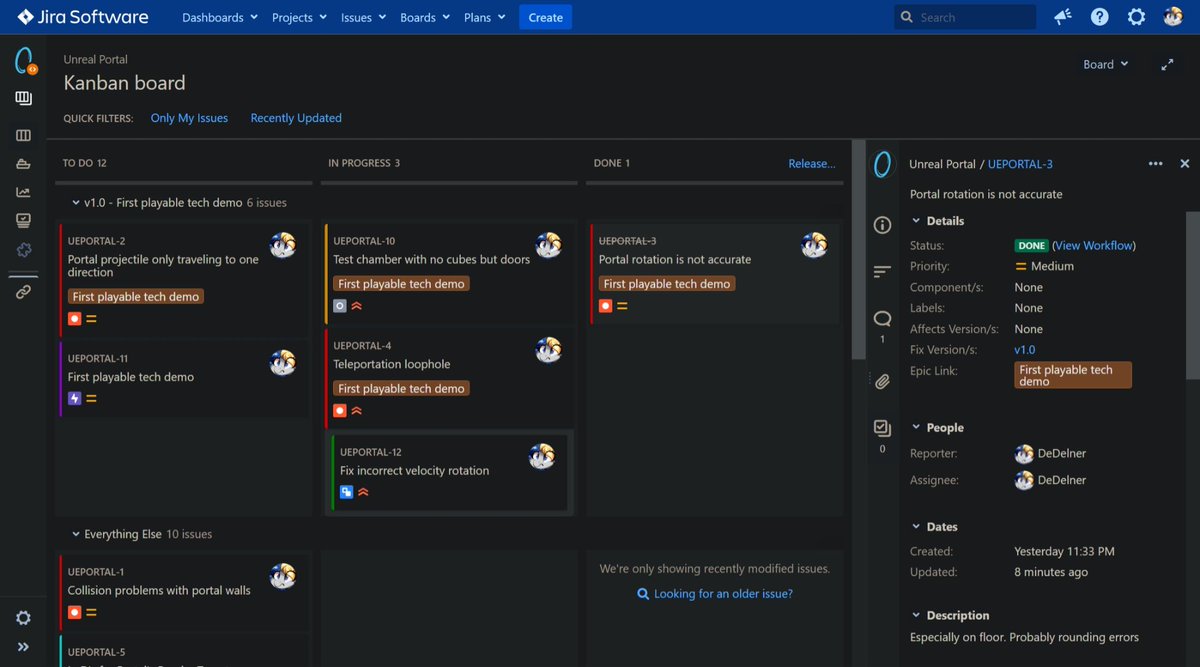Image resolution: width=1200 pixels, height=667 pixels.
Task: Enter fullscreen mode with expand arrows icon
Action: click(1167, 64)
